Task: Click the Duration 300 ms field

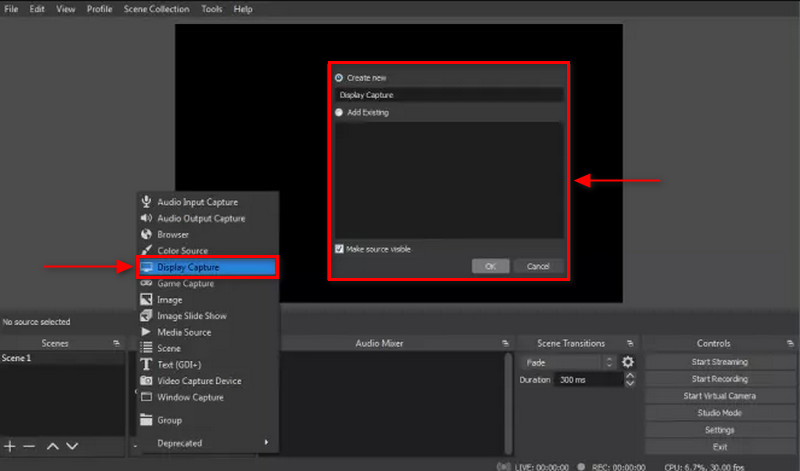Action: tap(588, 380)
